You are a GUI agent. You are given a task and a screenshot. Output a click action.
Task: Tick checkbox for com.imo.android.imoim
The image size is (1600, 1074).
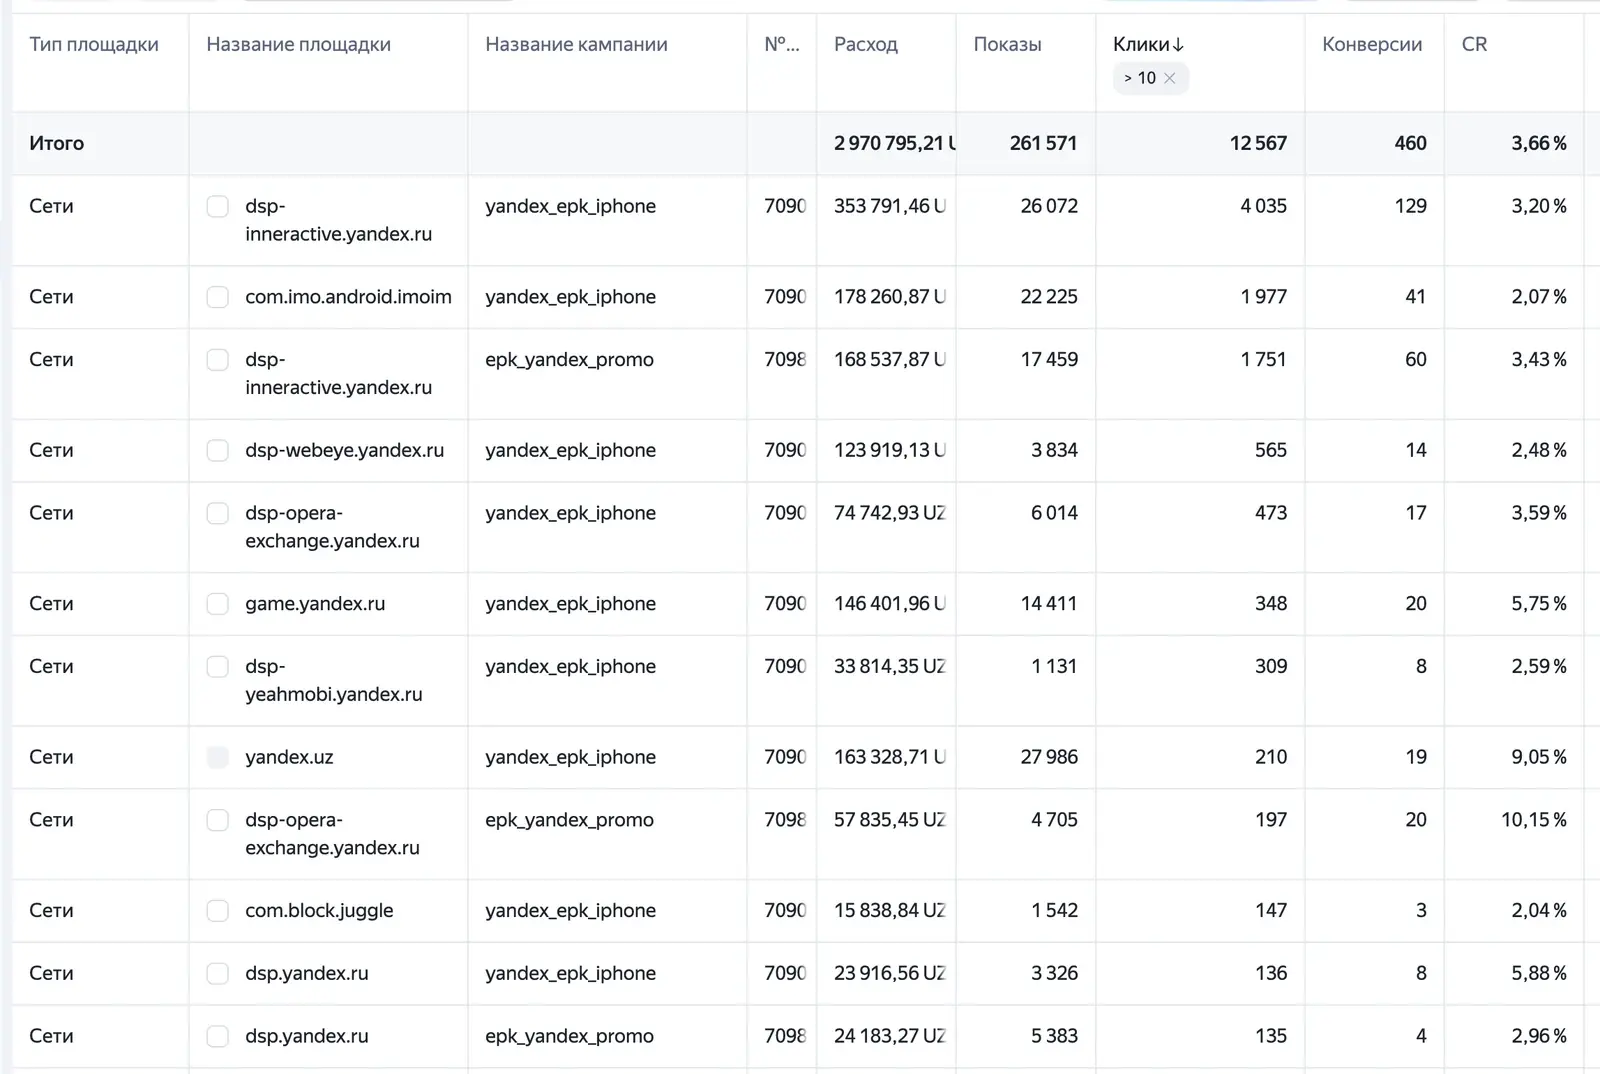click(217, 297)
